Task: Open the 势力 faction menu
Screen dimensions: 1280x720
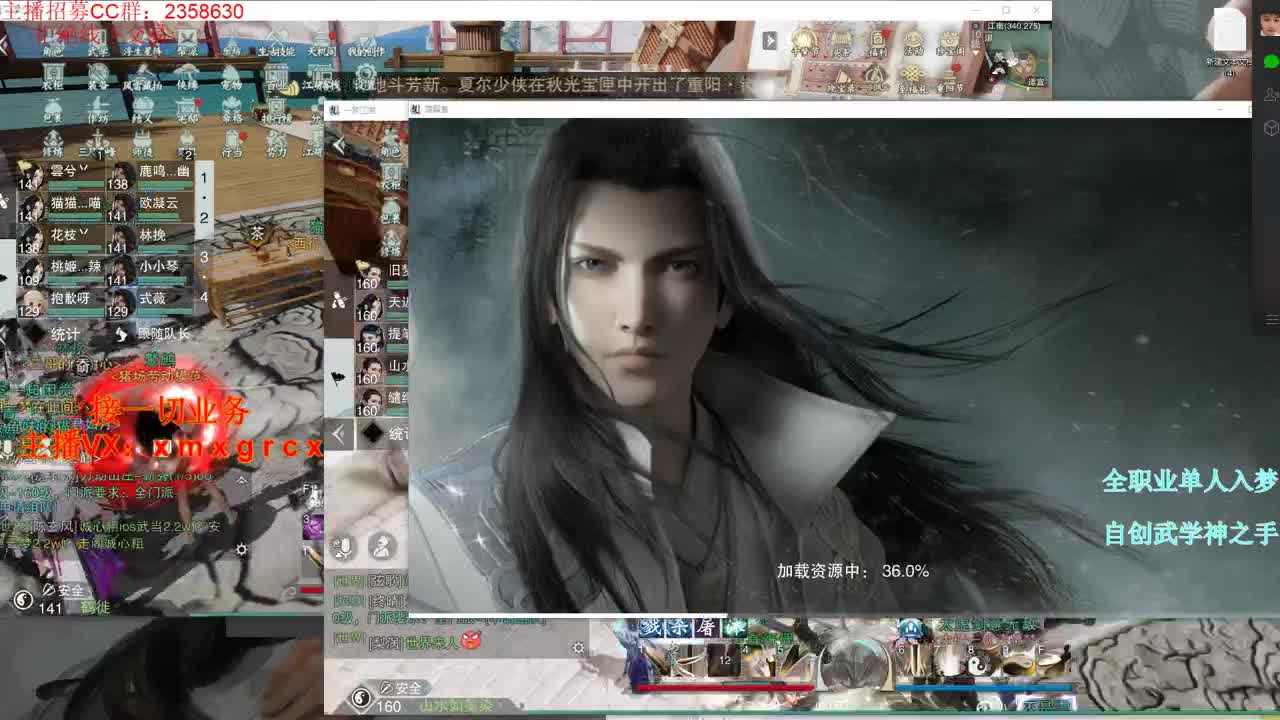Action: tap(276, 143)
